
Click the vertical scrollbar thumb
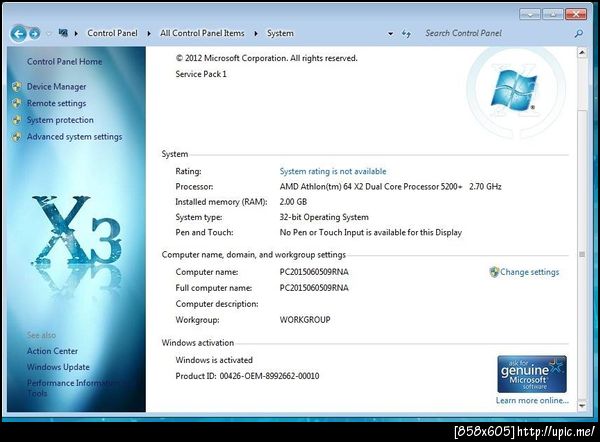click(x=582, y=254)
